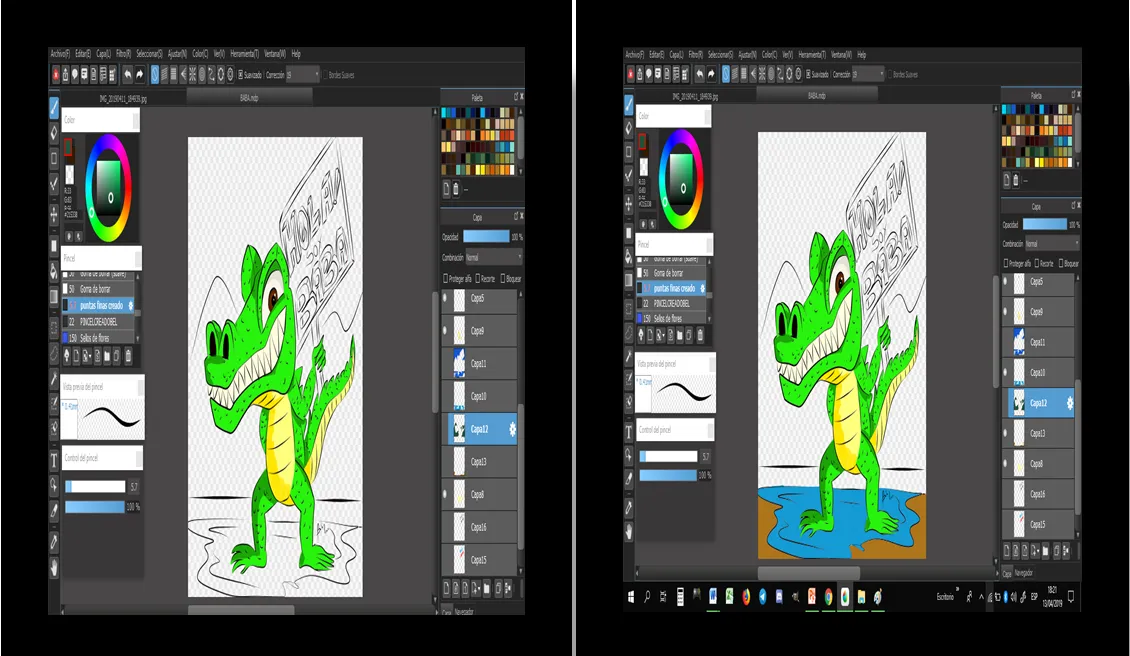1130x656 pixels.
Task: Add new layer in right window layer panel
Action: pos(1007,551)
